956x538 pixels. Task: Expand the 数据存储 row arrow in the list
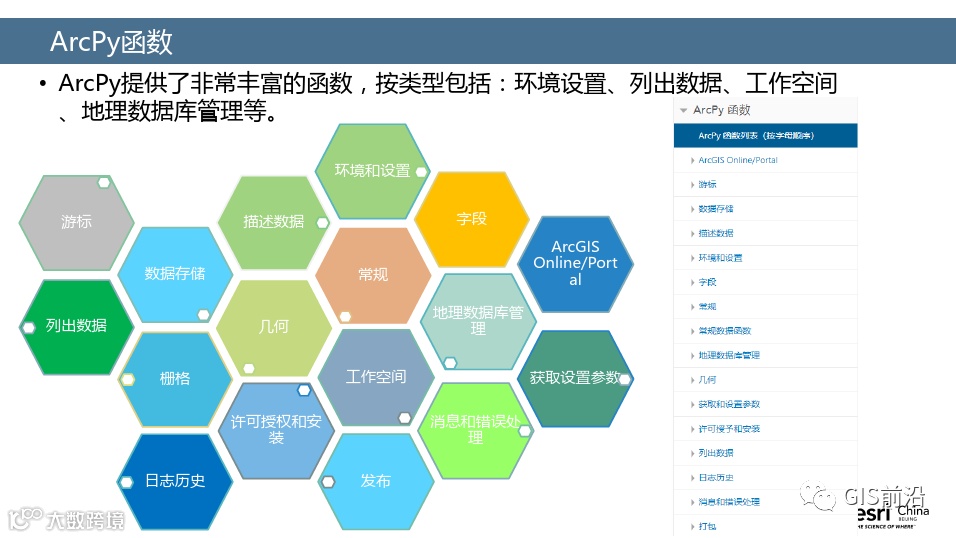point(693,209)
